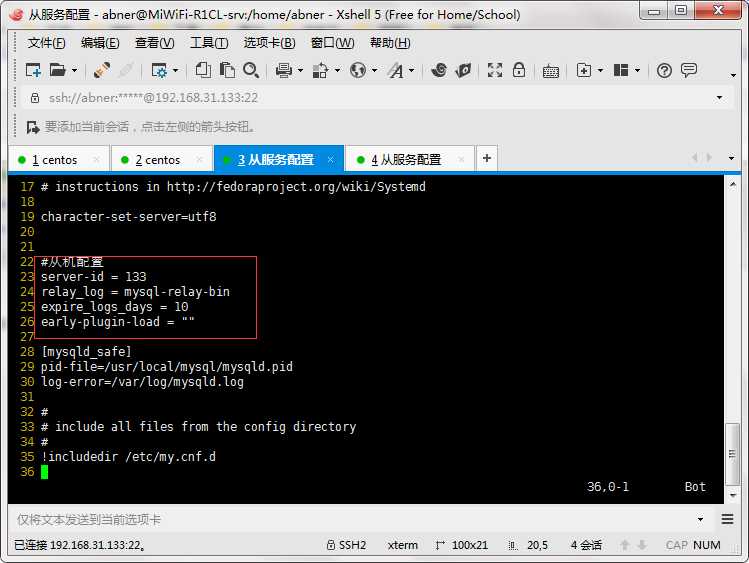The width and height of the screenshot is (749, 563).
Task: Open Help with the question mark icon
Action: (x=664, y=71)
